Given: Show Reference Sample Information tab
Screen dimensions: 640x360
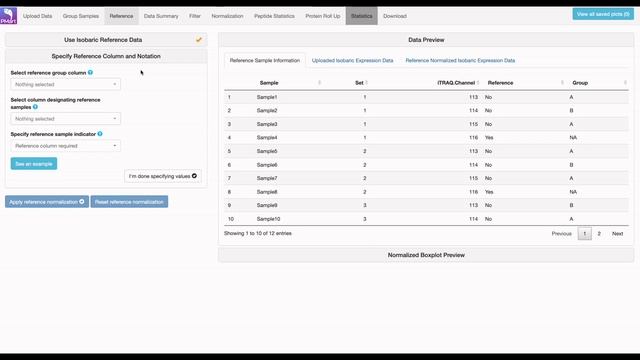Looking at the screenshot, I should click(x=265, y=60).
